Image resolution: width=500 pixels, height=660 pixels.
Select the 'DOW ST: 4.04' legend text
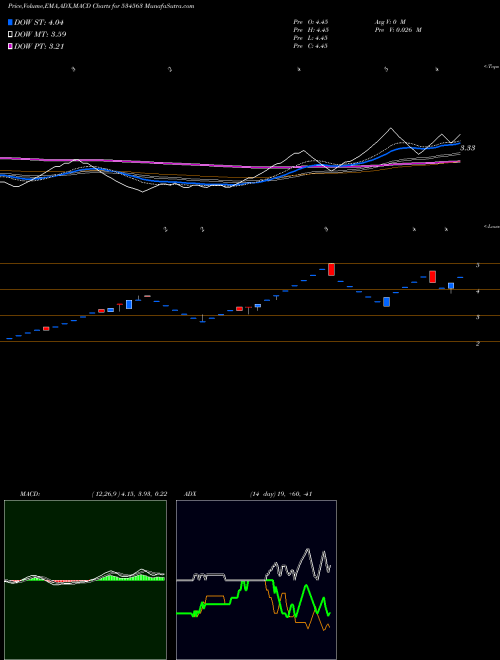tap(39, 23)
